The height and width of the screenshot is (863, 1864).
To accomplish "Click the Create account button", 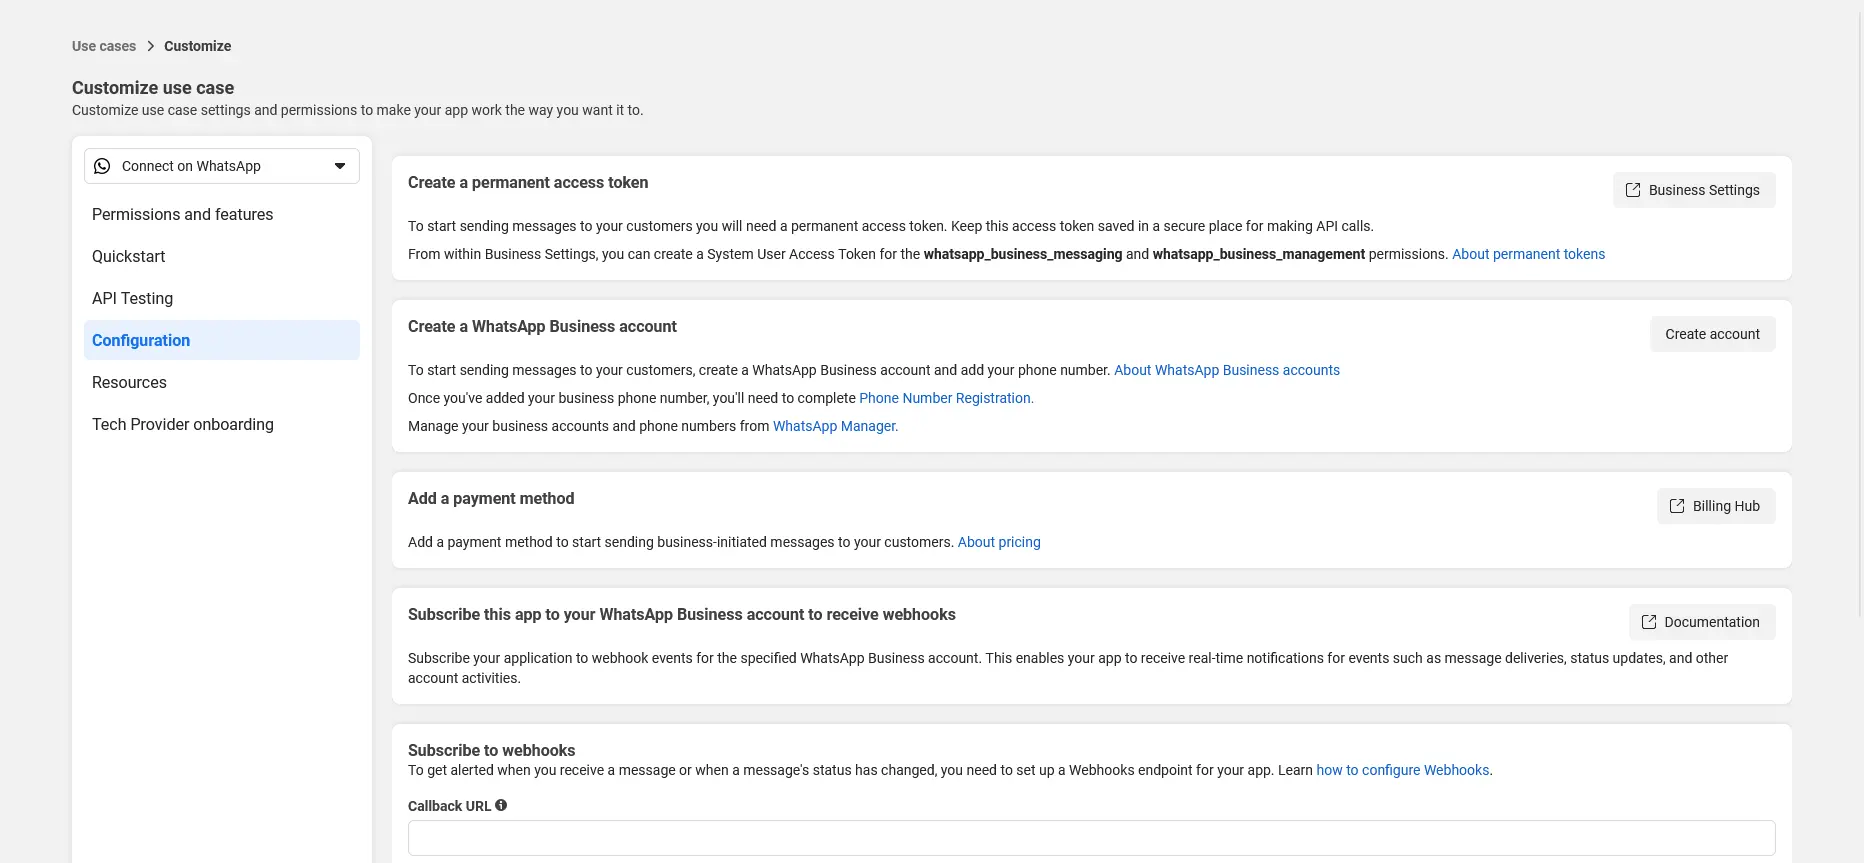I will click(x=1713, y=334).
